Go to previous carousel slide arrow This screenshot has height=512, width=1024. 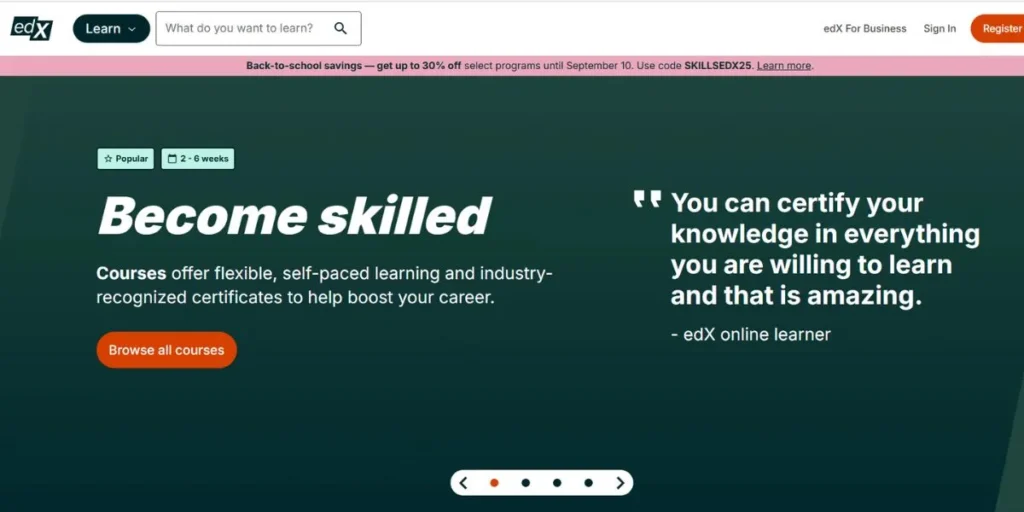tap(463, 483)
